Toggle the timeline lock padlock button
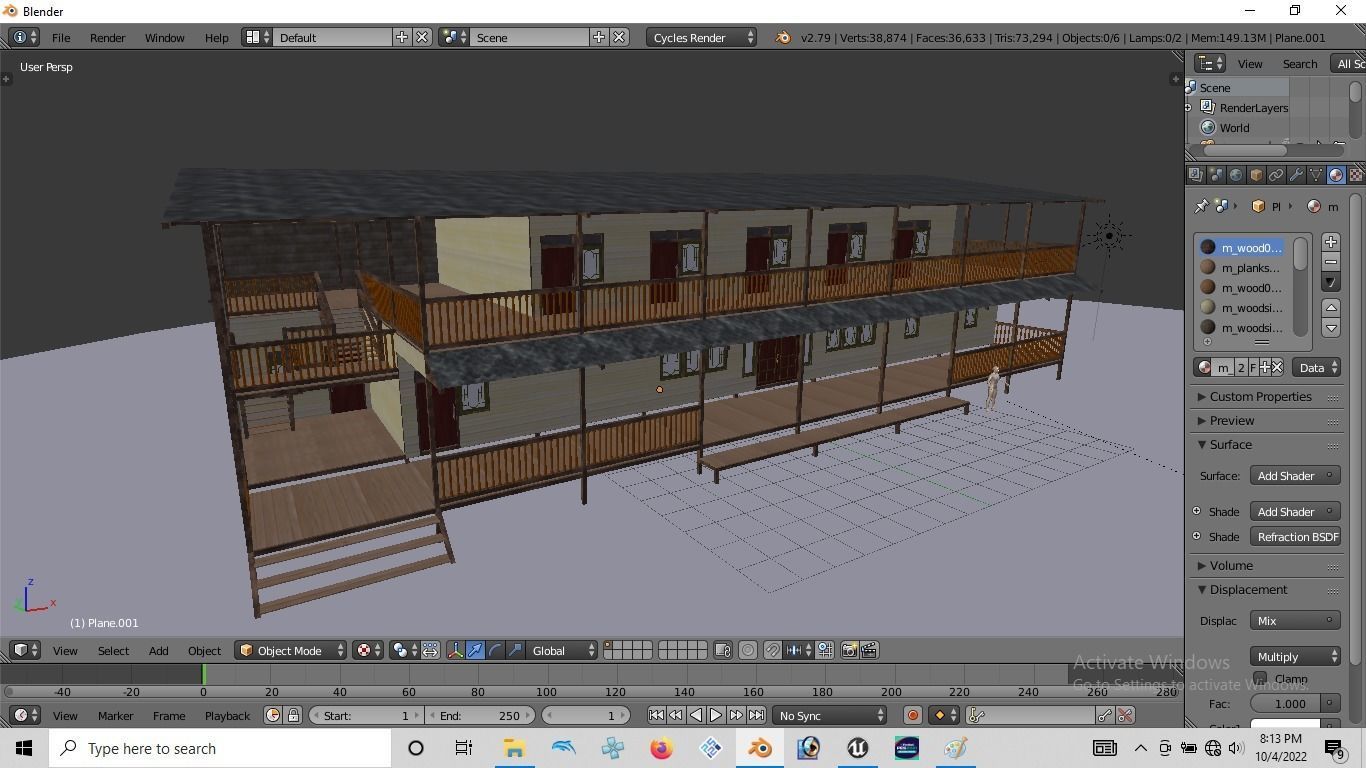 point(293,715)
